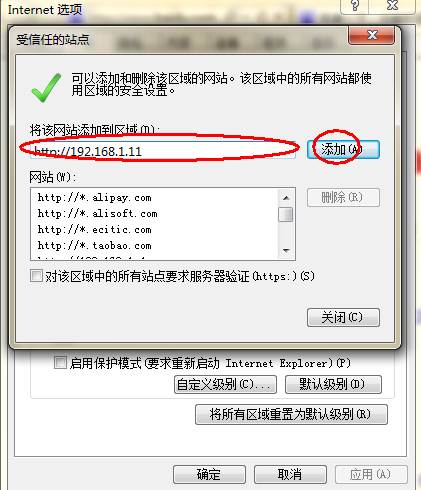Click the website list scroll down arrow

point(286,250)
